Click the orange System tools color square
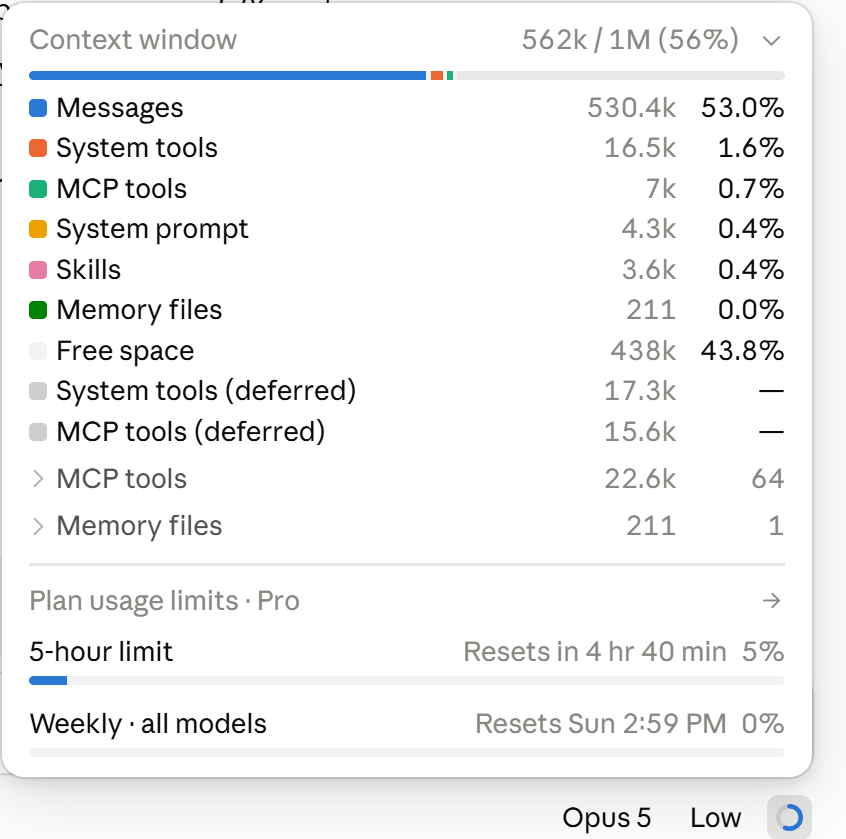The image size is (846, 839). coord(38,148)
